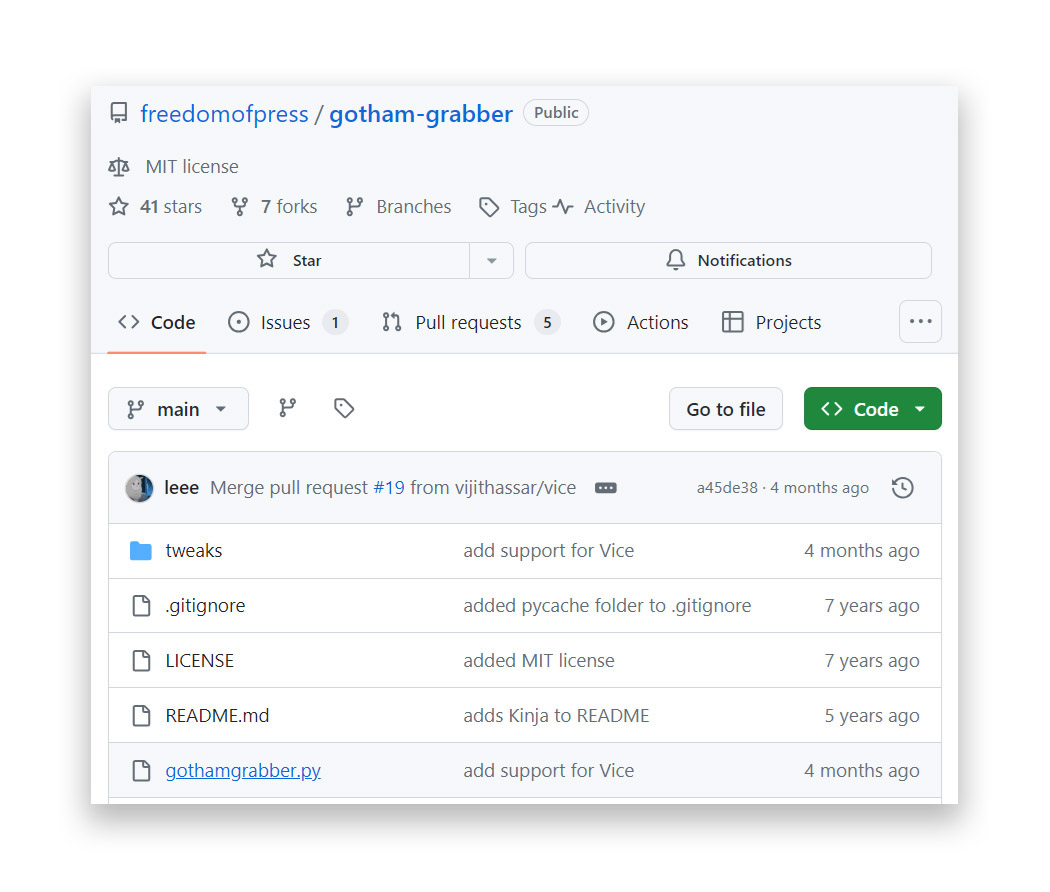Image resolution: width=1050 pixels, height=892 pixels.
Task: Switch to the Issues tab
Action: pyautogui.click(x=285, y=322)
